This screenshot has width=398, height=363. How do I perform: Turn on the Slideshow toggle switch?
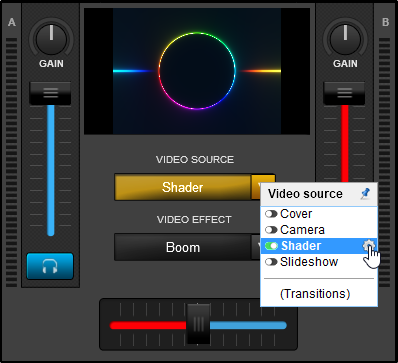coord(271,262)
